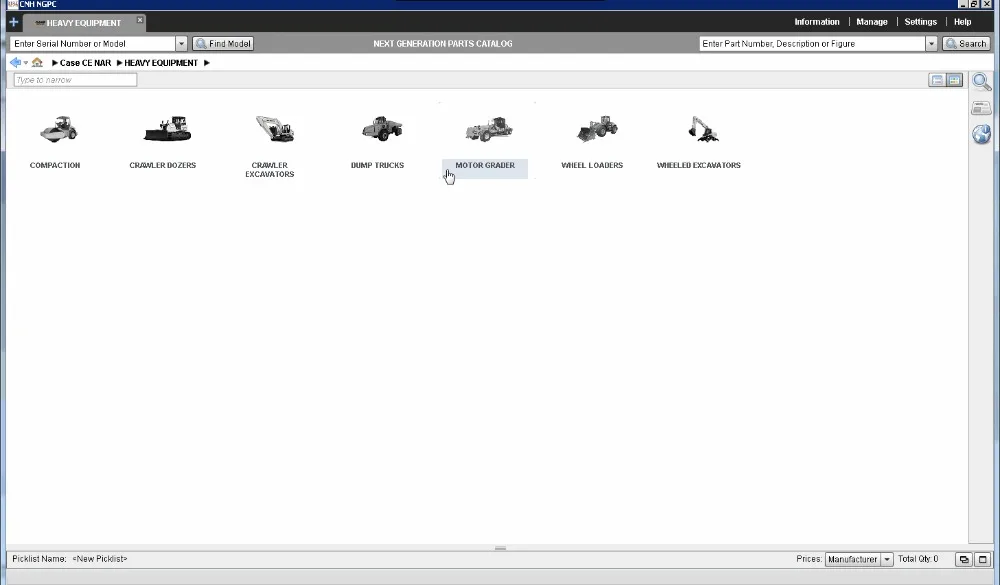Select the HEAVY EQUIPMENT tab

[x=84, y=23]
